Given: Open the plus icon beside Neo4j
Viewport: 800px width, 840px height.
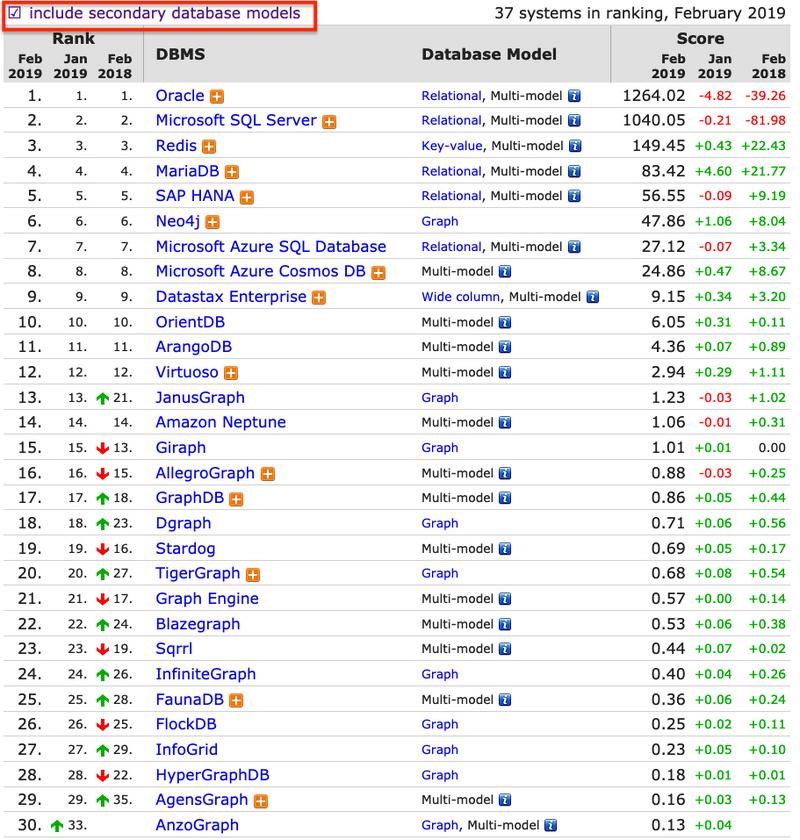Looking at the screenshot, I should 212,222.
